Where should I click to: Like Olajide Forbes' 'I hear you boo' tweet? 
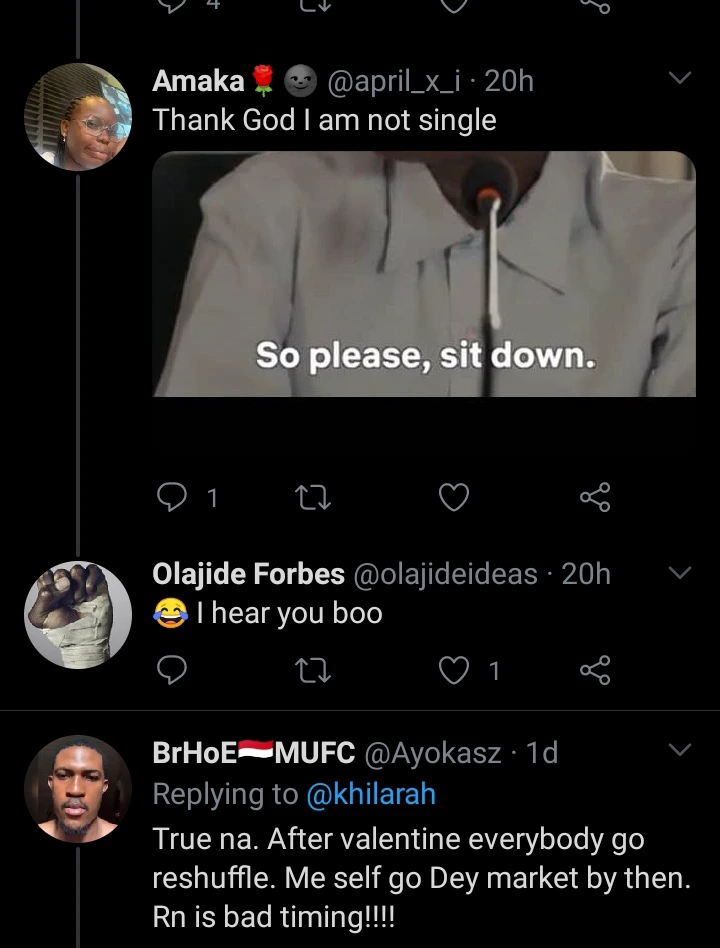(454, 670)
